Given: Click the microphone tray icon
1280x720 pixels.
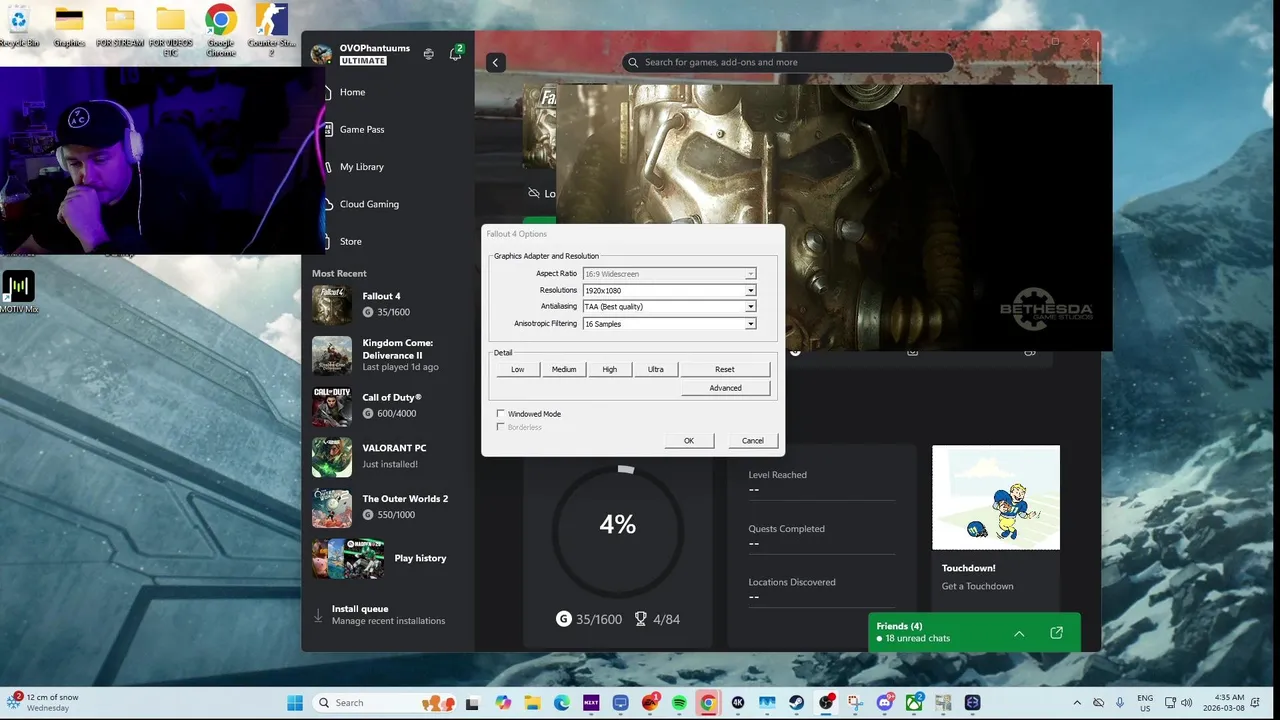Looking at the screenshot, I should [x=1120, y=703].
